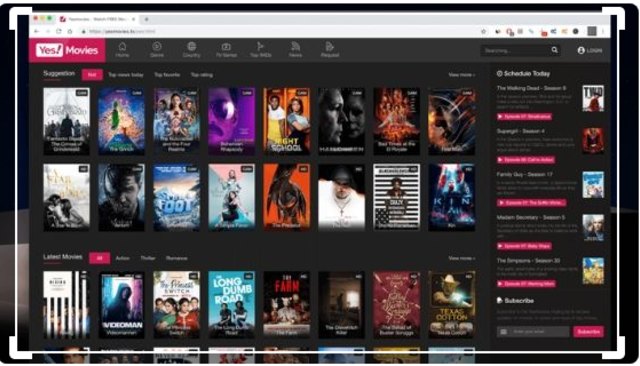Open the Family Guy Season 17 title

[524, 174]
